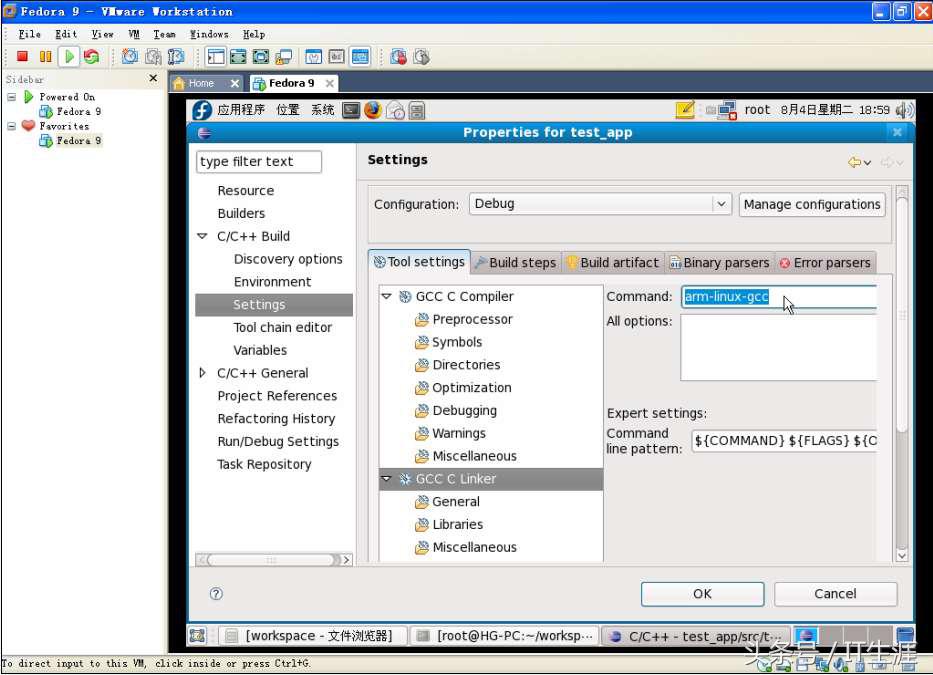Expand the C/C++ General tree item
The width and height of the screenshot is (933, 675).
click(200, 372)
